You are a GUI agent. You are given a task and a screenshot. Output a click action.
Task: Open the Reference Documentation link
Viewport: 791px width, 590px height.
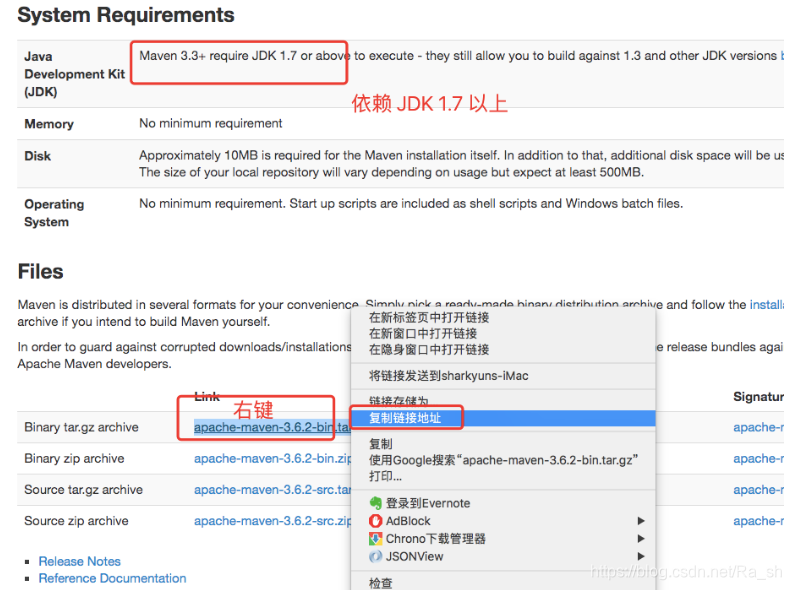point(112,578)
